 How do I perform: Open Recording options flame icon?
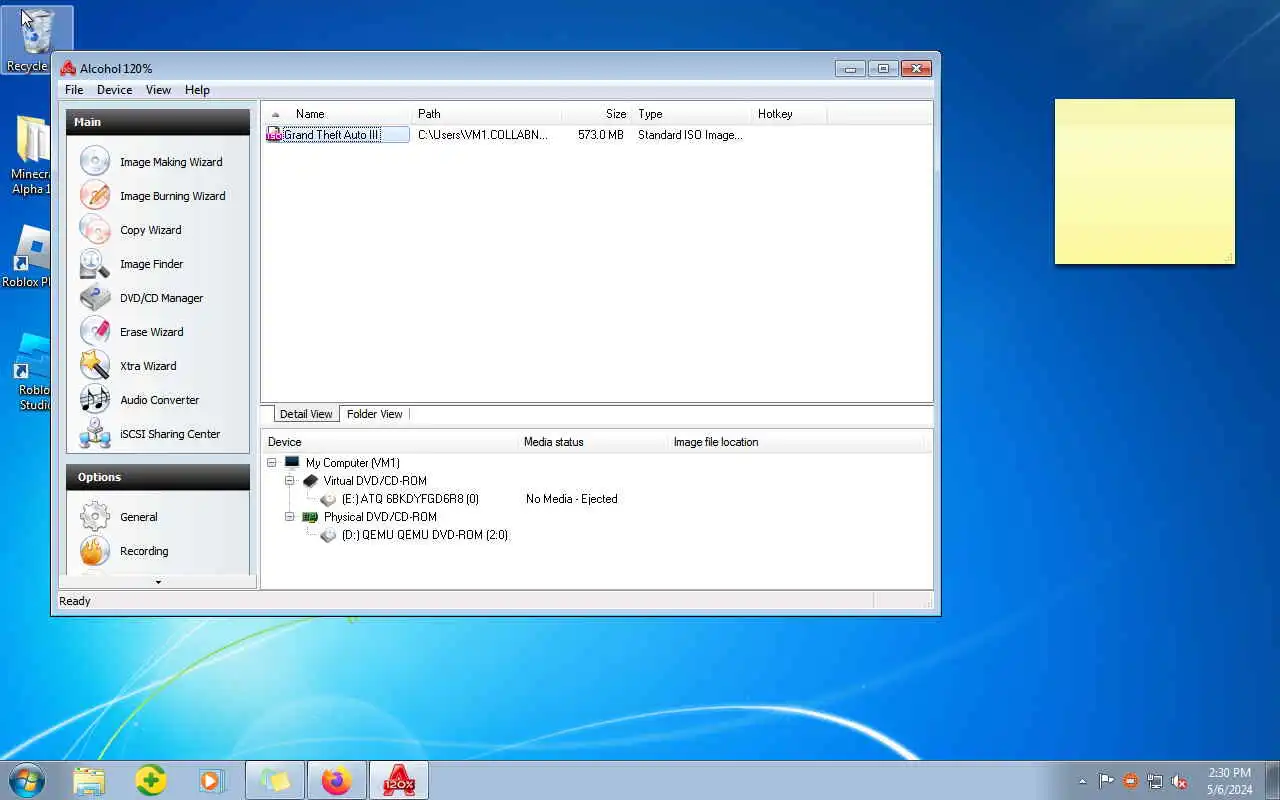tap(95, 551)
